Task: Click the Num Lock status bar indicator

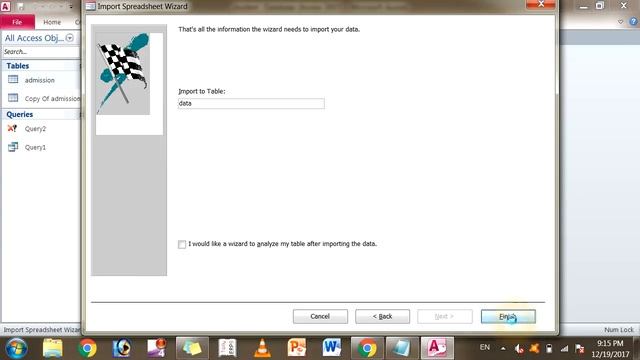Action: click(x=619, y=330)
